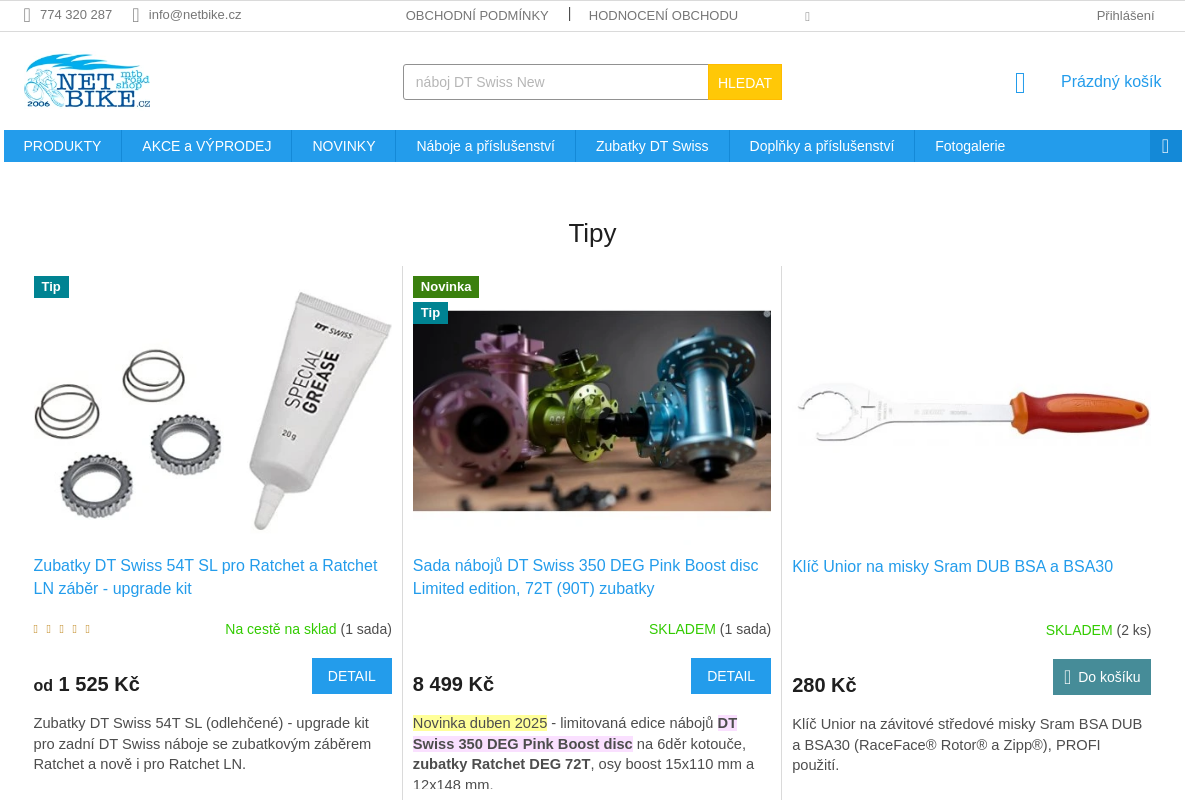Click the small icon next to Hodnocení obchodu
The image size is (1200, 800).
pos(807,16)
